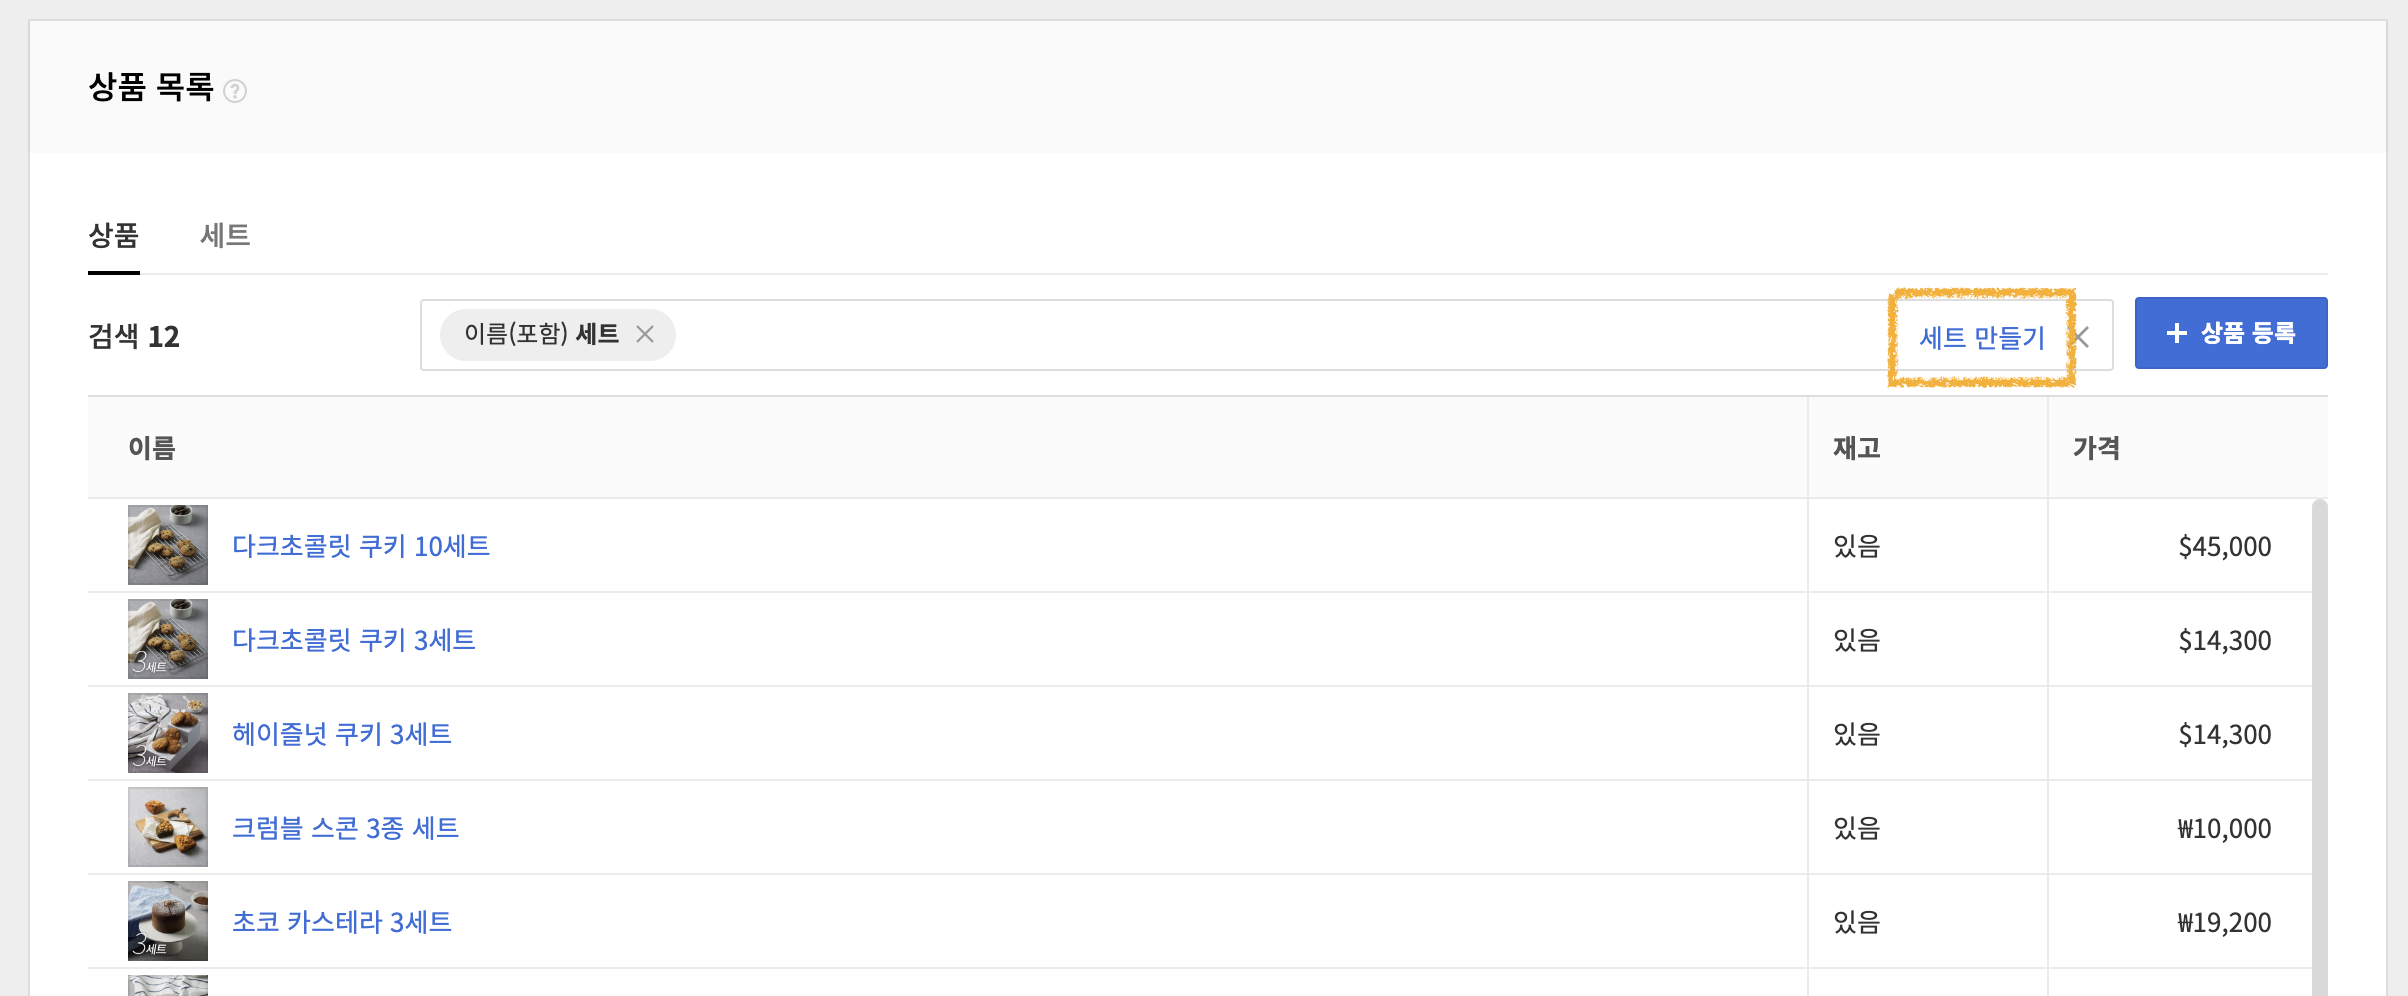Click the 가격 column header
Viewport: 2408px width, 996px height.
(2096, 448)
